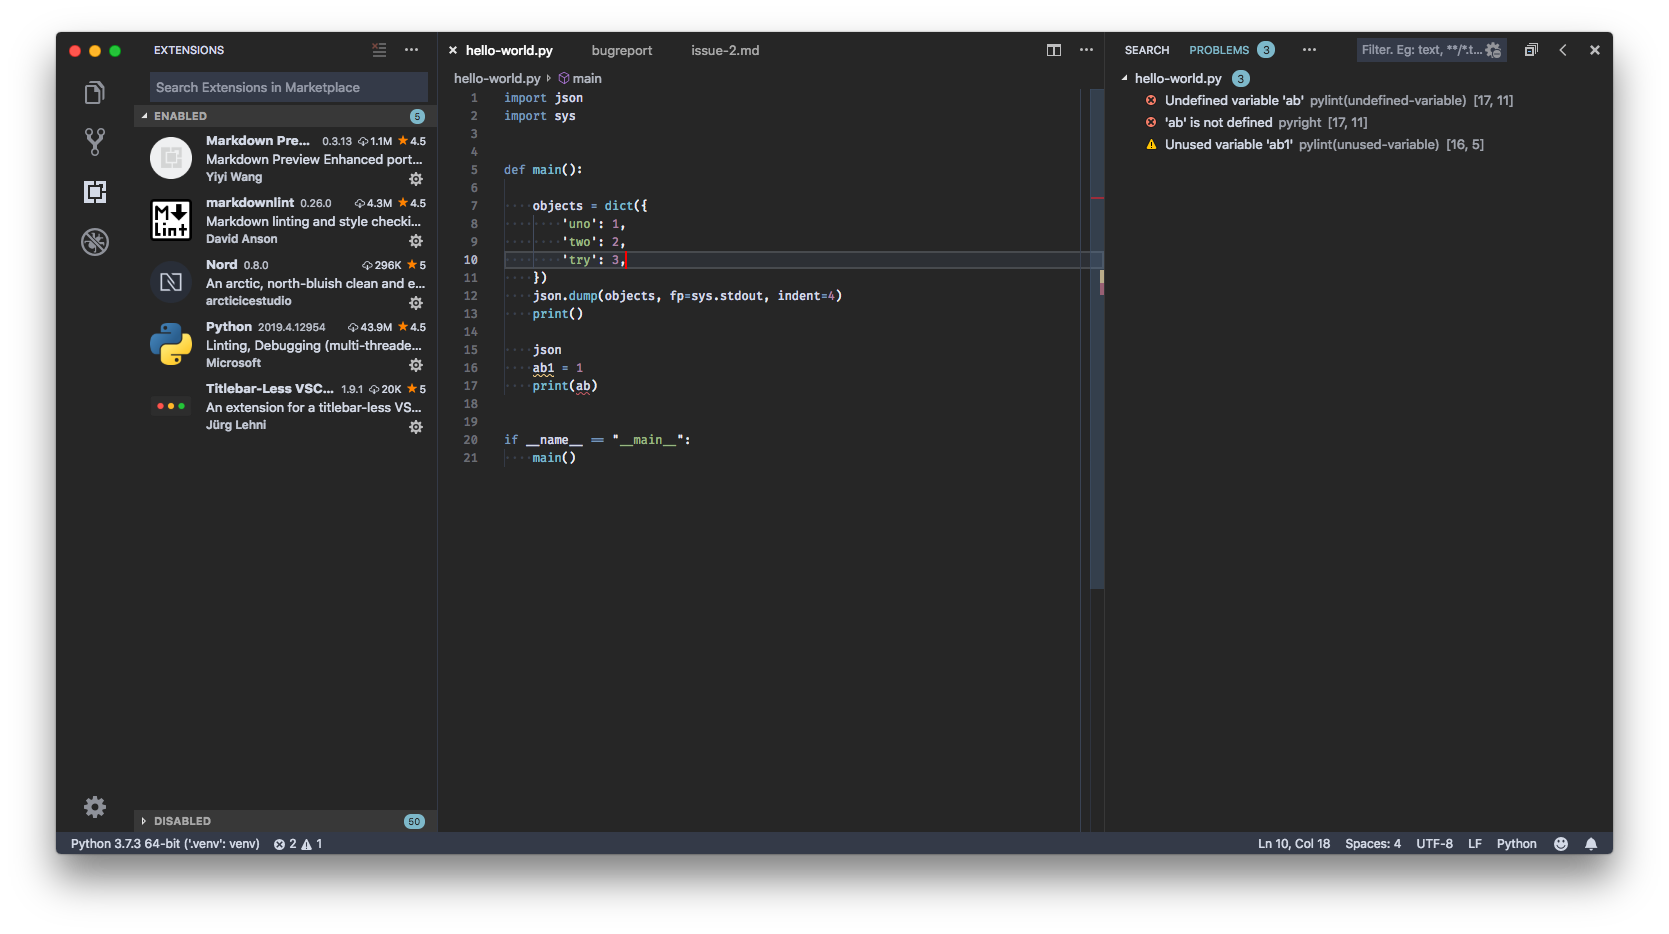Collapse the hello-world.py group in Problems
The image size is (1669, 934).
tap(1124, 78)
